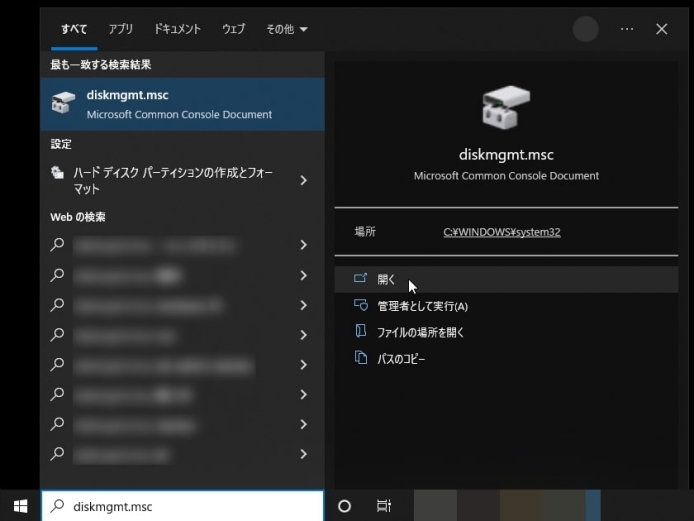Switch to the ドキュメント tab

tap(177, 29)
